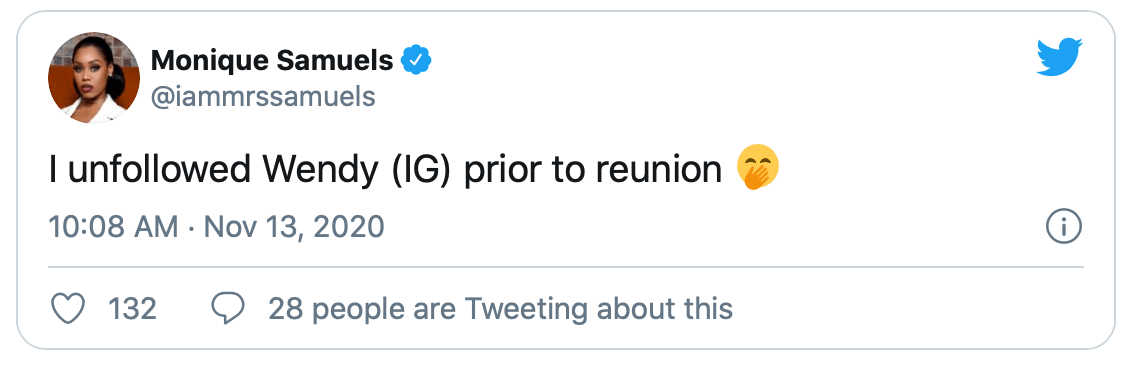Click the Nov 13, 2020 date
This screenshot has width=1138, height=368.
pyautogui.click(x=294, y=228)
